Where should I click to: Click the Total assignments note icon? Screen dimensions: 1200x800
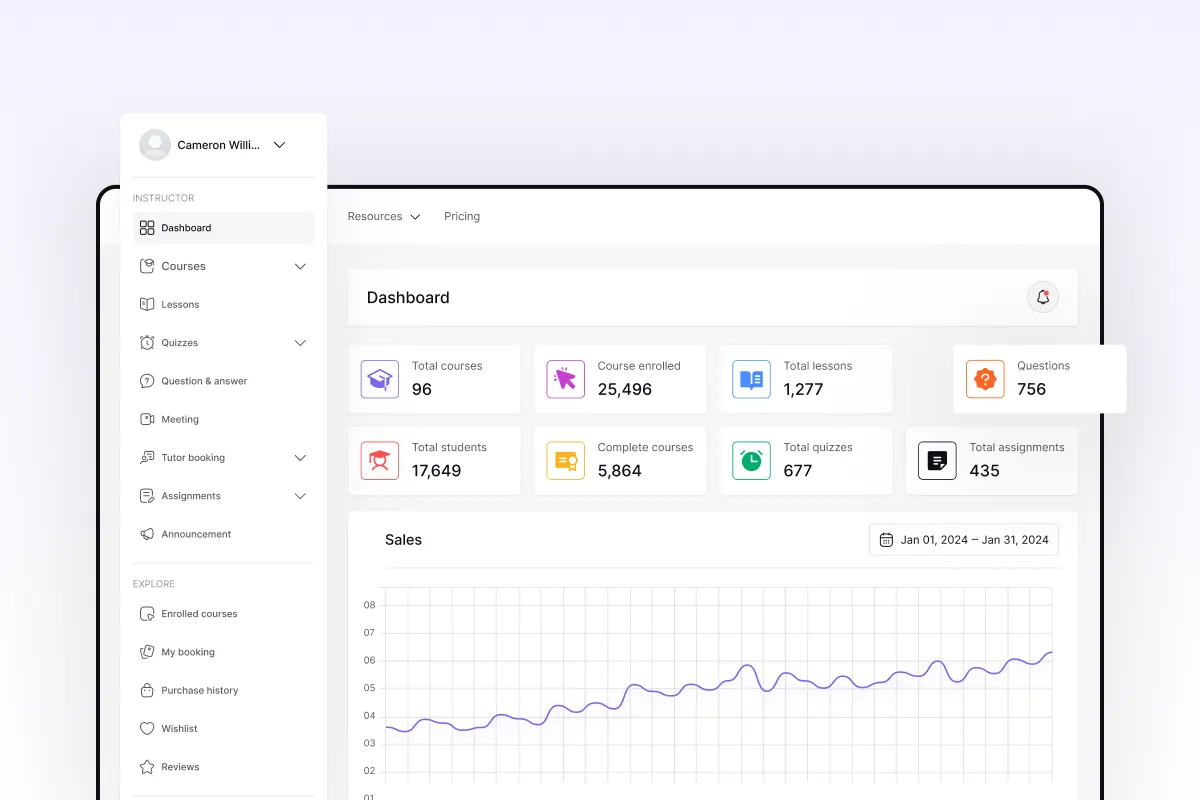pyautogui.click(x=937, y=460)
